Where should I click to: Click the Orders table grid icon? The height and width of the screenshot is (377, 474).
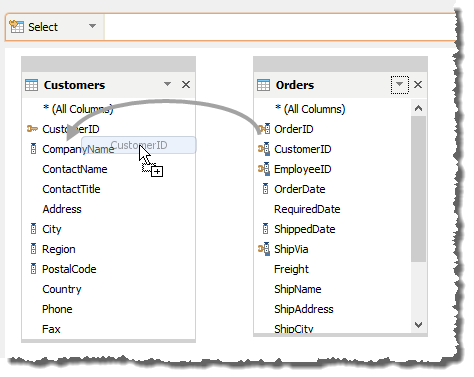click(263, 85)
